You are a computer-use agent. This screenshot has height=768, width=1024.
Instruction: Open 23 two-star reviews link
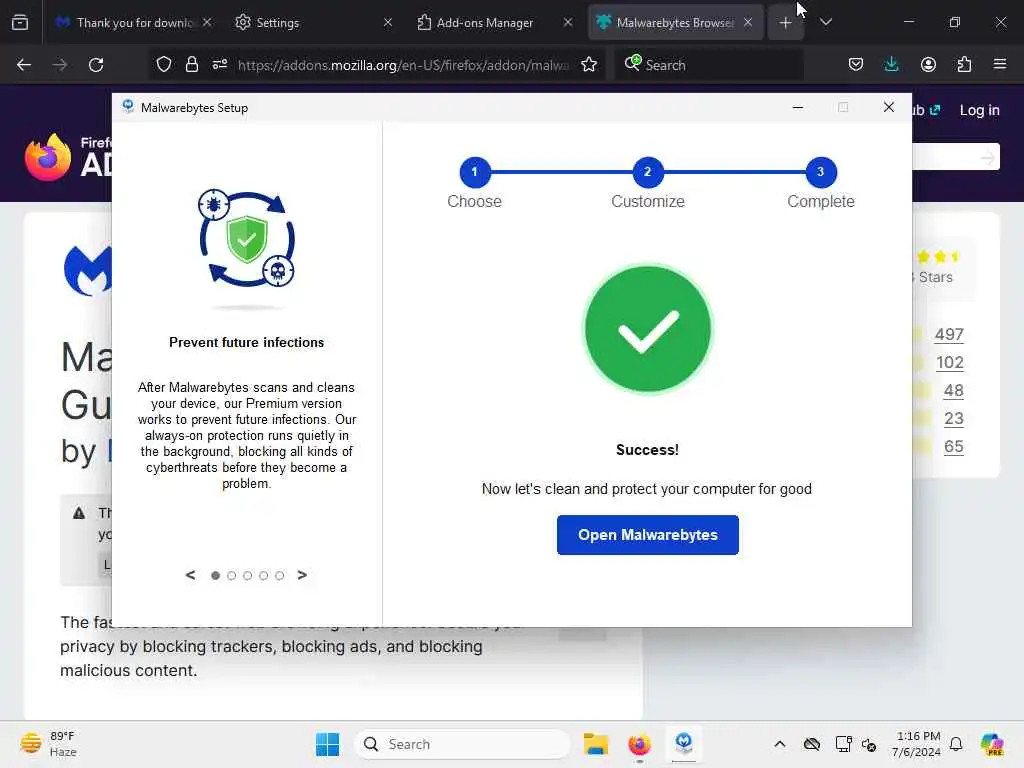(x=953, y=419)
